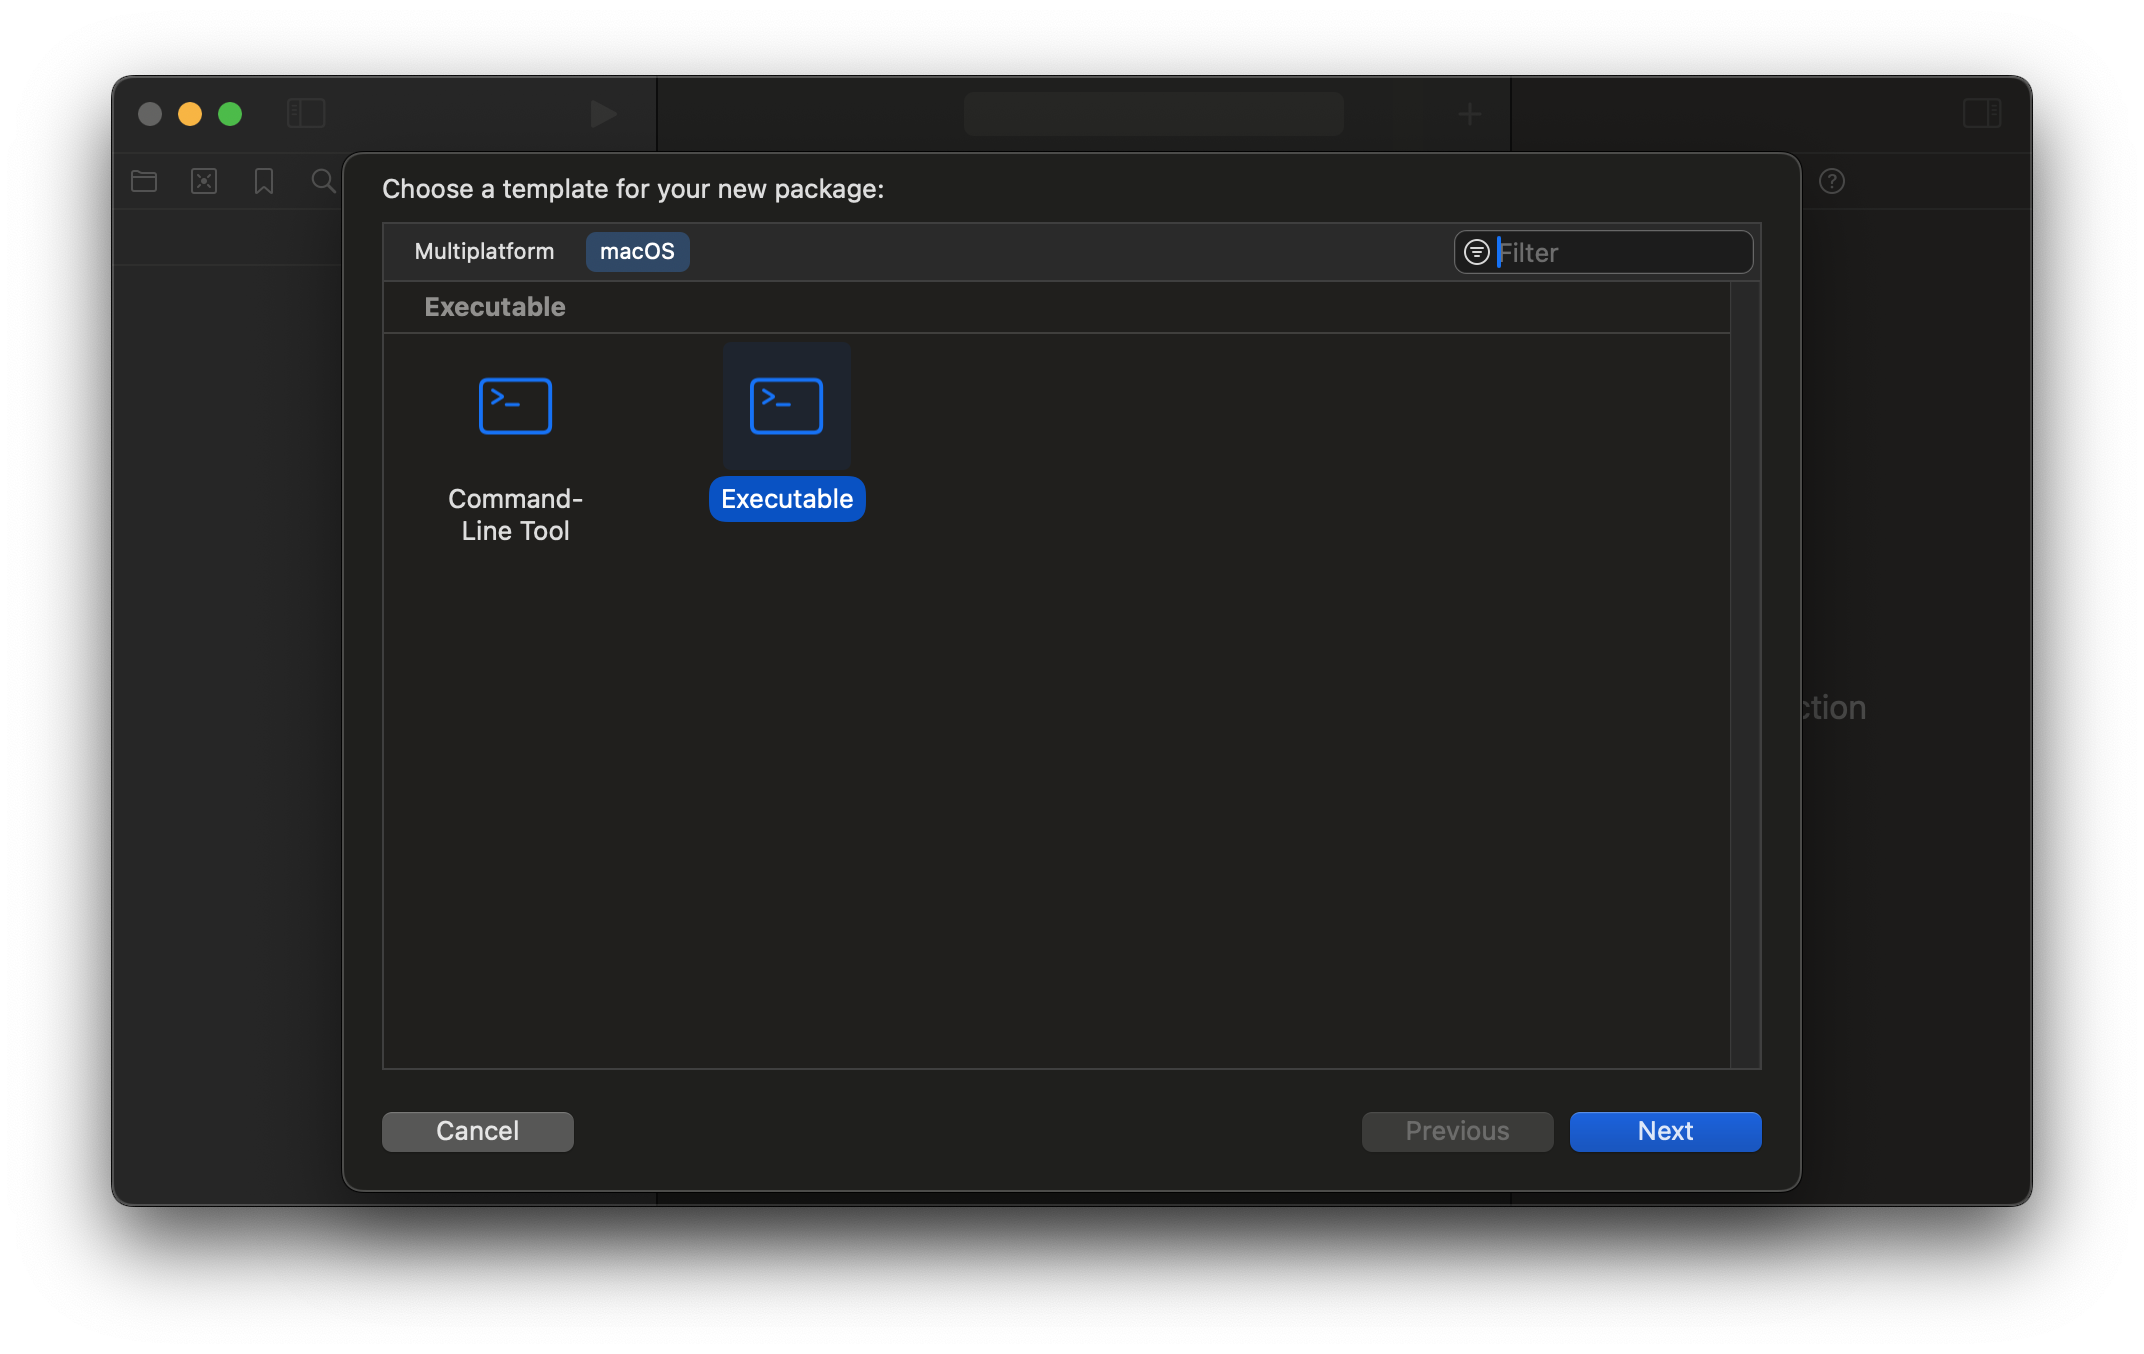
Task: Select the Command-Line Tool template icon
Action: (515, 406)
